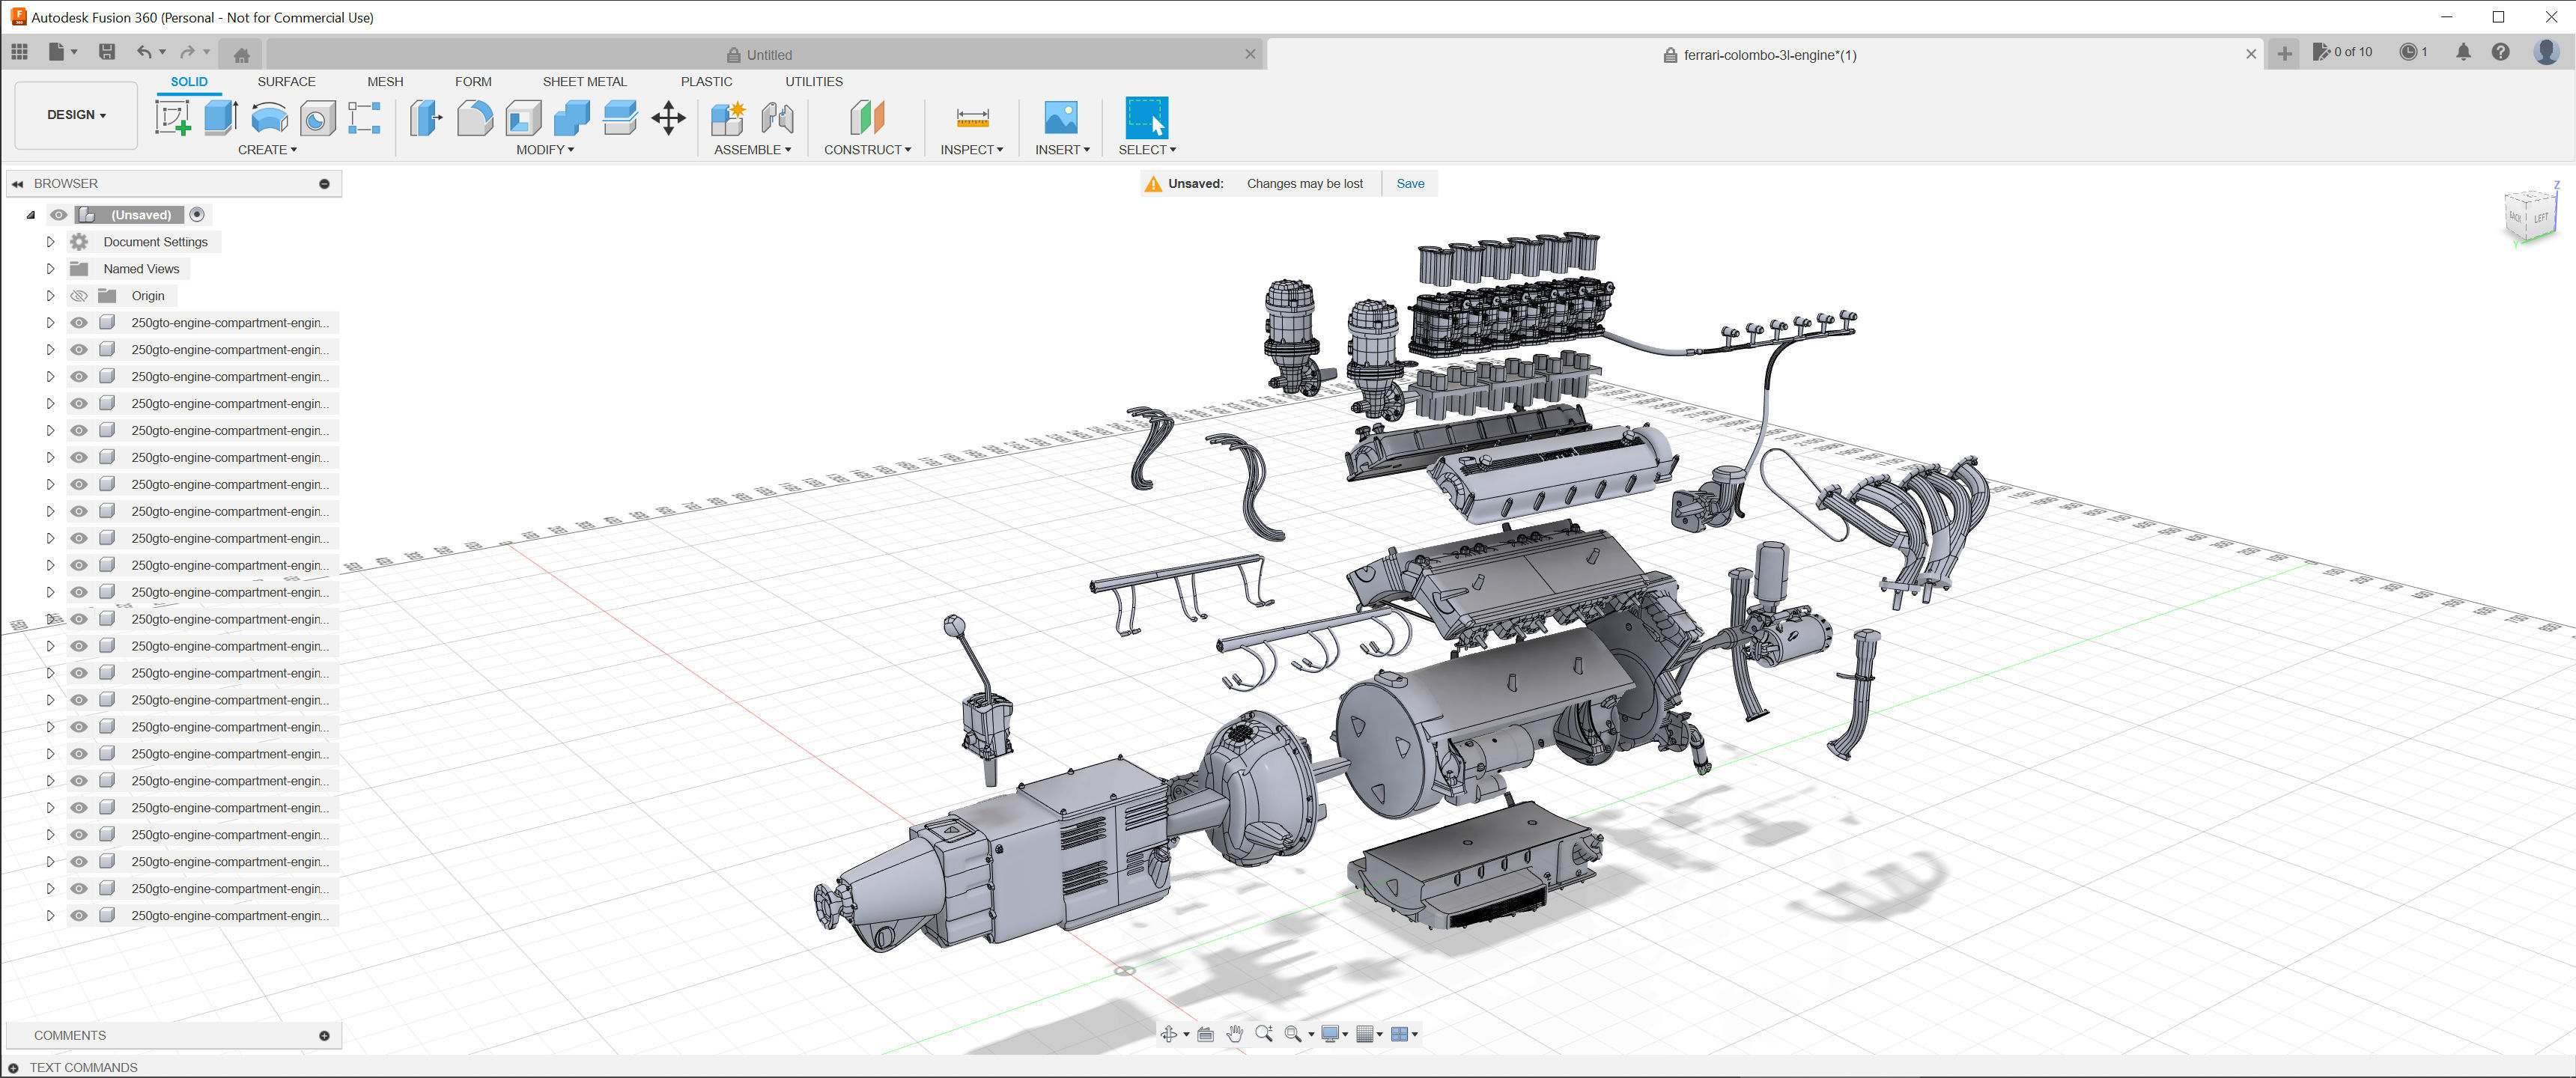Open the DESIGN workspace dropdown
This screenshot has height=1078, width=2576.
(76, 115)
